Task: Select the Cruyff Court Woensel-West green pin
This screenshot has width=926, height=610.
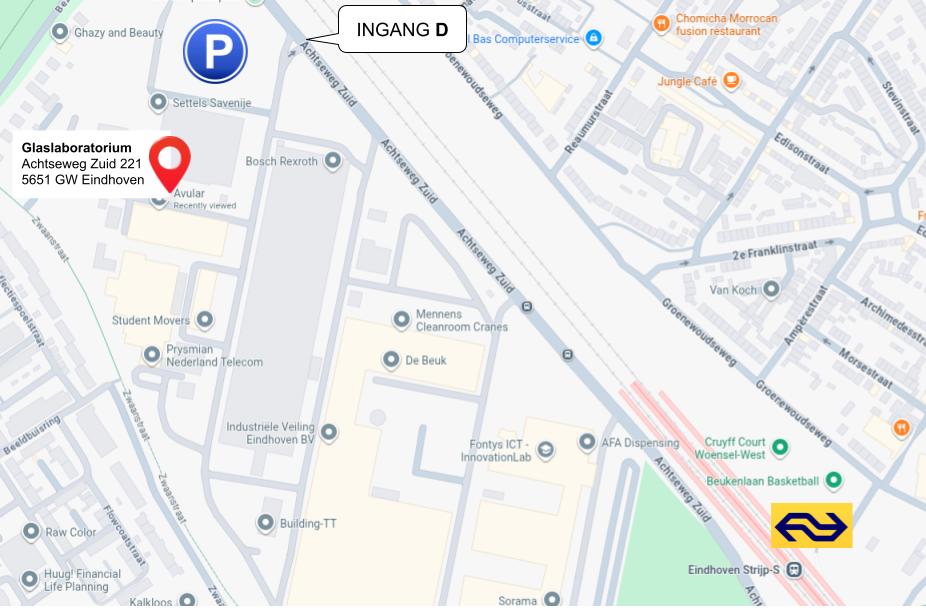Action: 780,447
